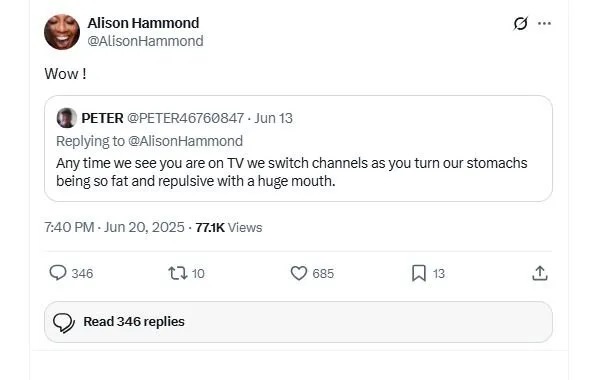595x380 pixels.
Task: Open the three-dot more options menu
Action: click(x=545, y=24)
